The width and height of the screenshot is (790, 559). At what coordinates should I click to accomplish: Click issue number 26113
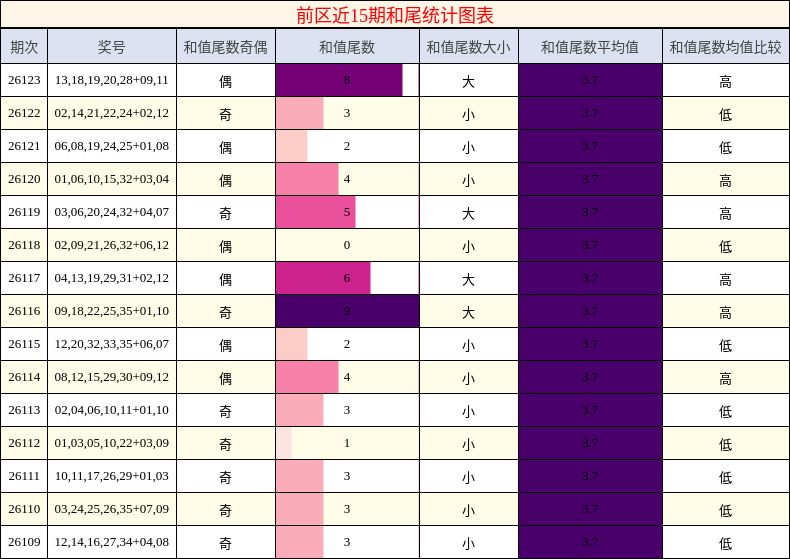24,410
